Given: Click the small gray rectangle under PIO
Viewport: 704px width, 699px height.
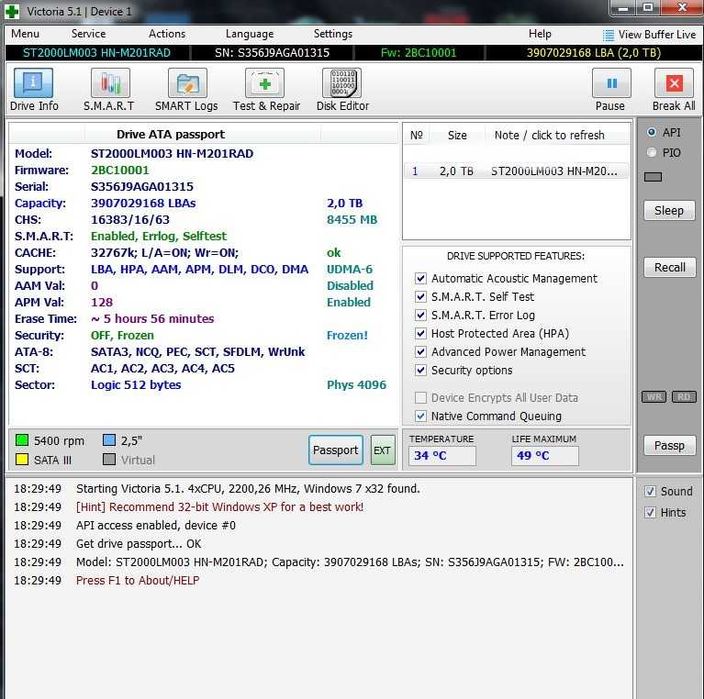Looking at the screenshot, I should click(652, 176).
